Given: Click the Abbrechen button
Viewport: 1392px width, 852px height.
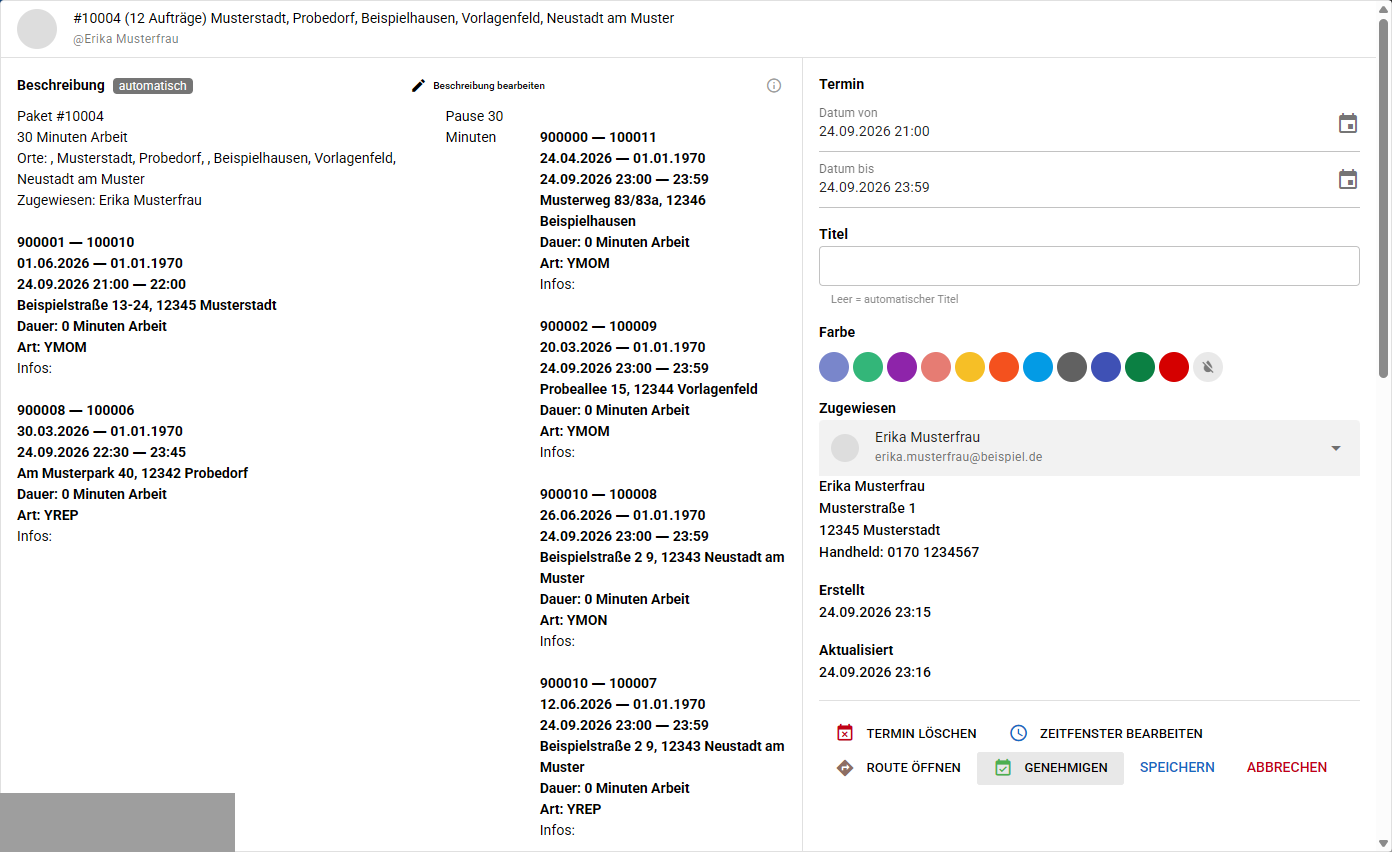Looking at the screenshot, I should (x=1287, y=768).
